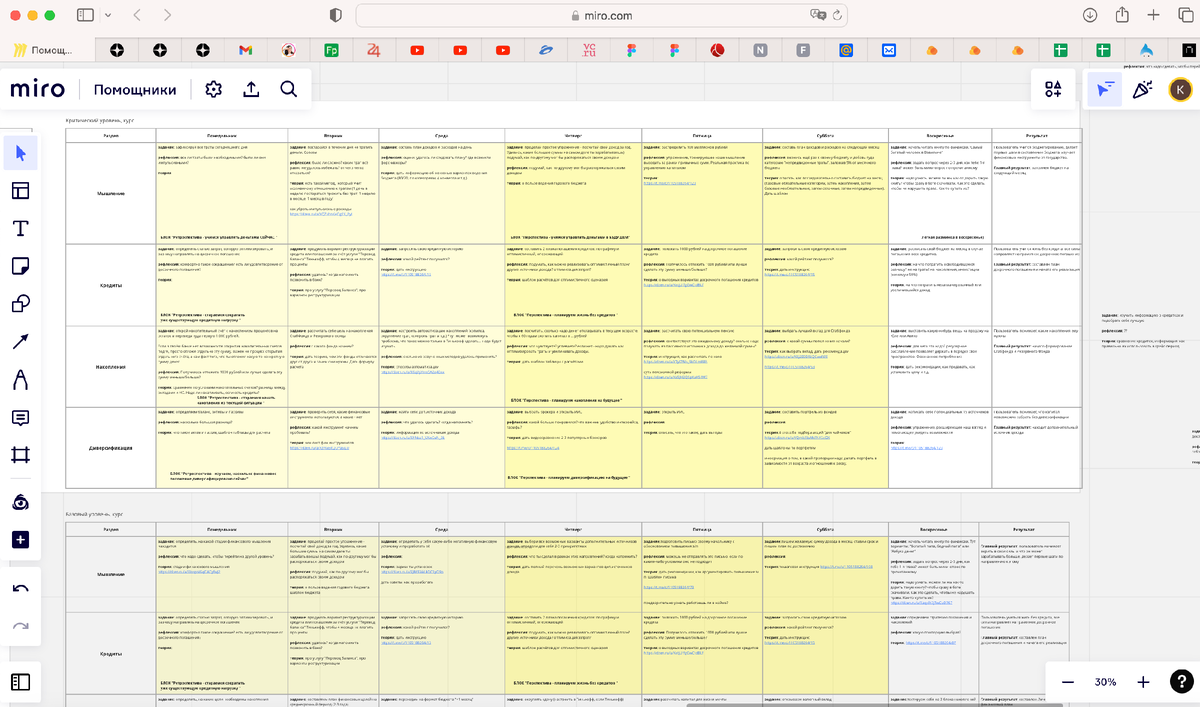Choose the Comment tool
The width and height of the screenshot is (1200, 707).
point(20,418)
